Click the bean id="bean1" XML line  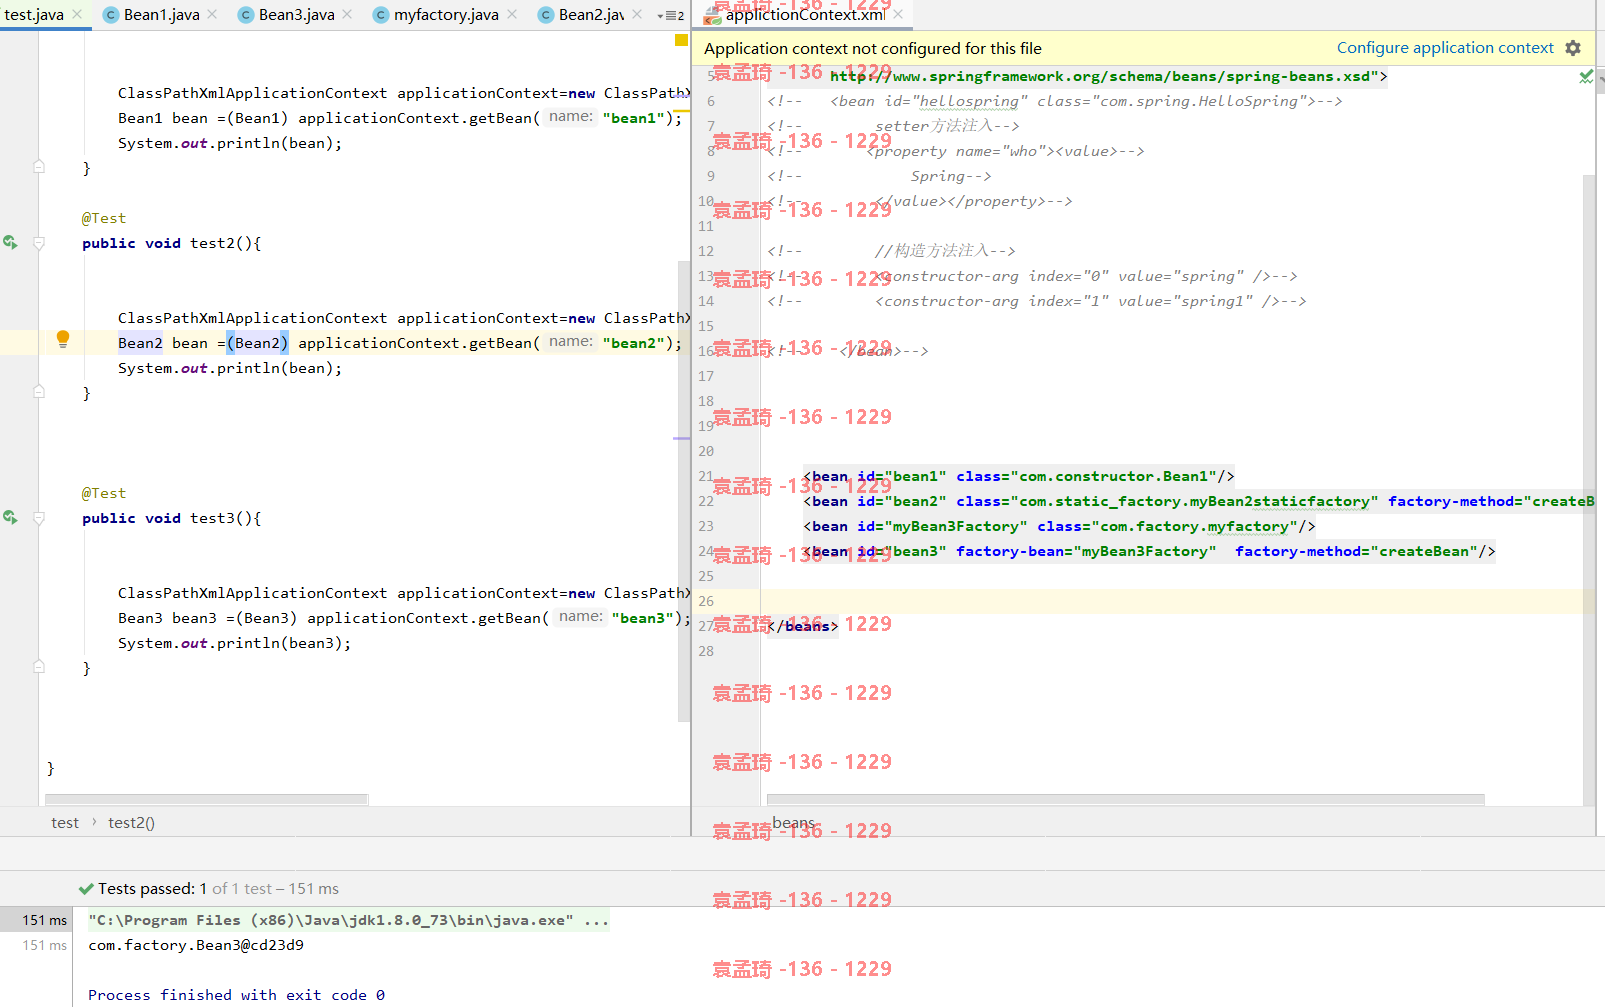(x=1019, y=476)
